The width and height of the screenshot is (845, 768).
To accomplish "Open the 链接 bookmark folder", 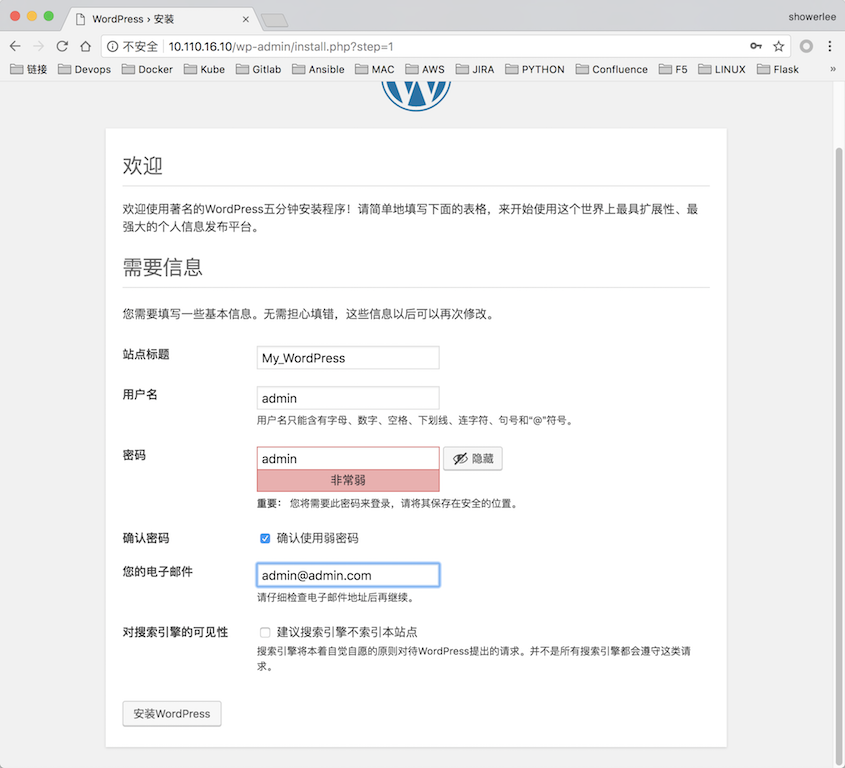I will 29,69.
